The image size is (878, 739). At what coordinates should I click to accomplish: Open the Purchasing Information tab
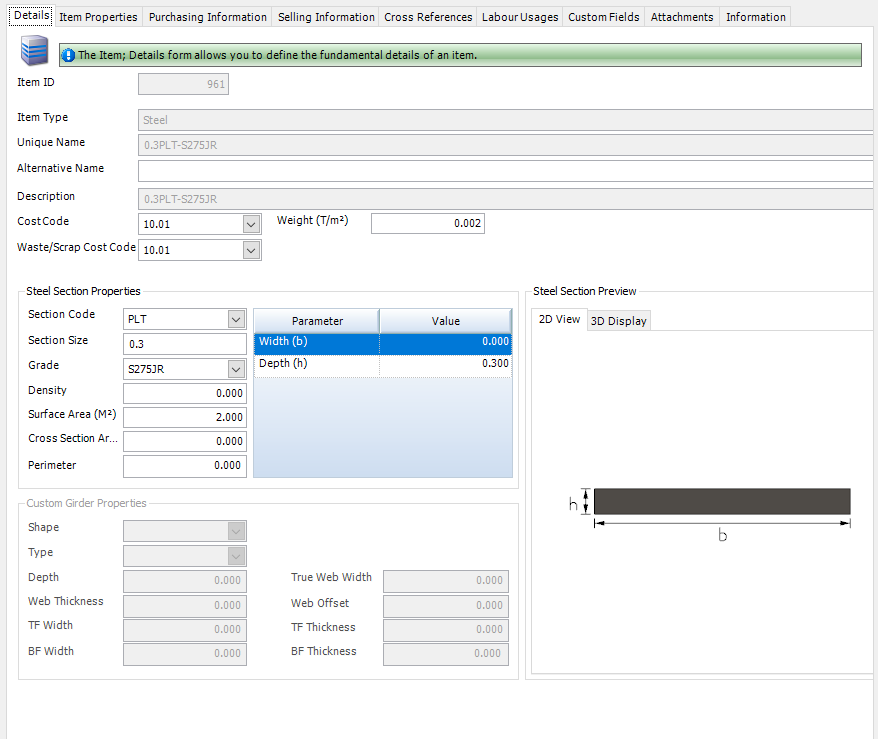click(208, 17)
